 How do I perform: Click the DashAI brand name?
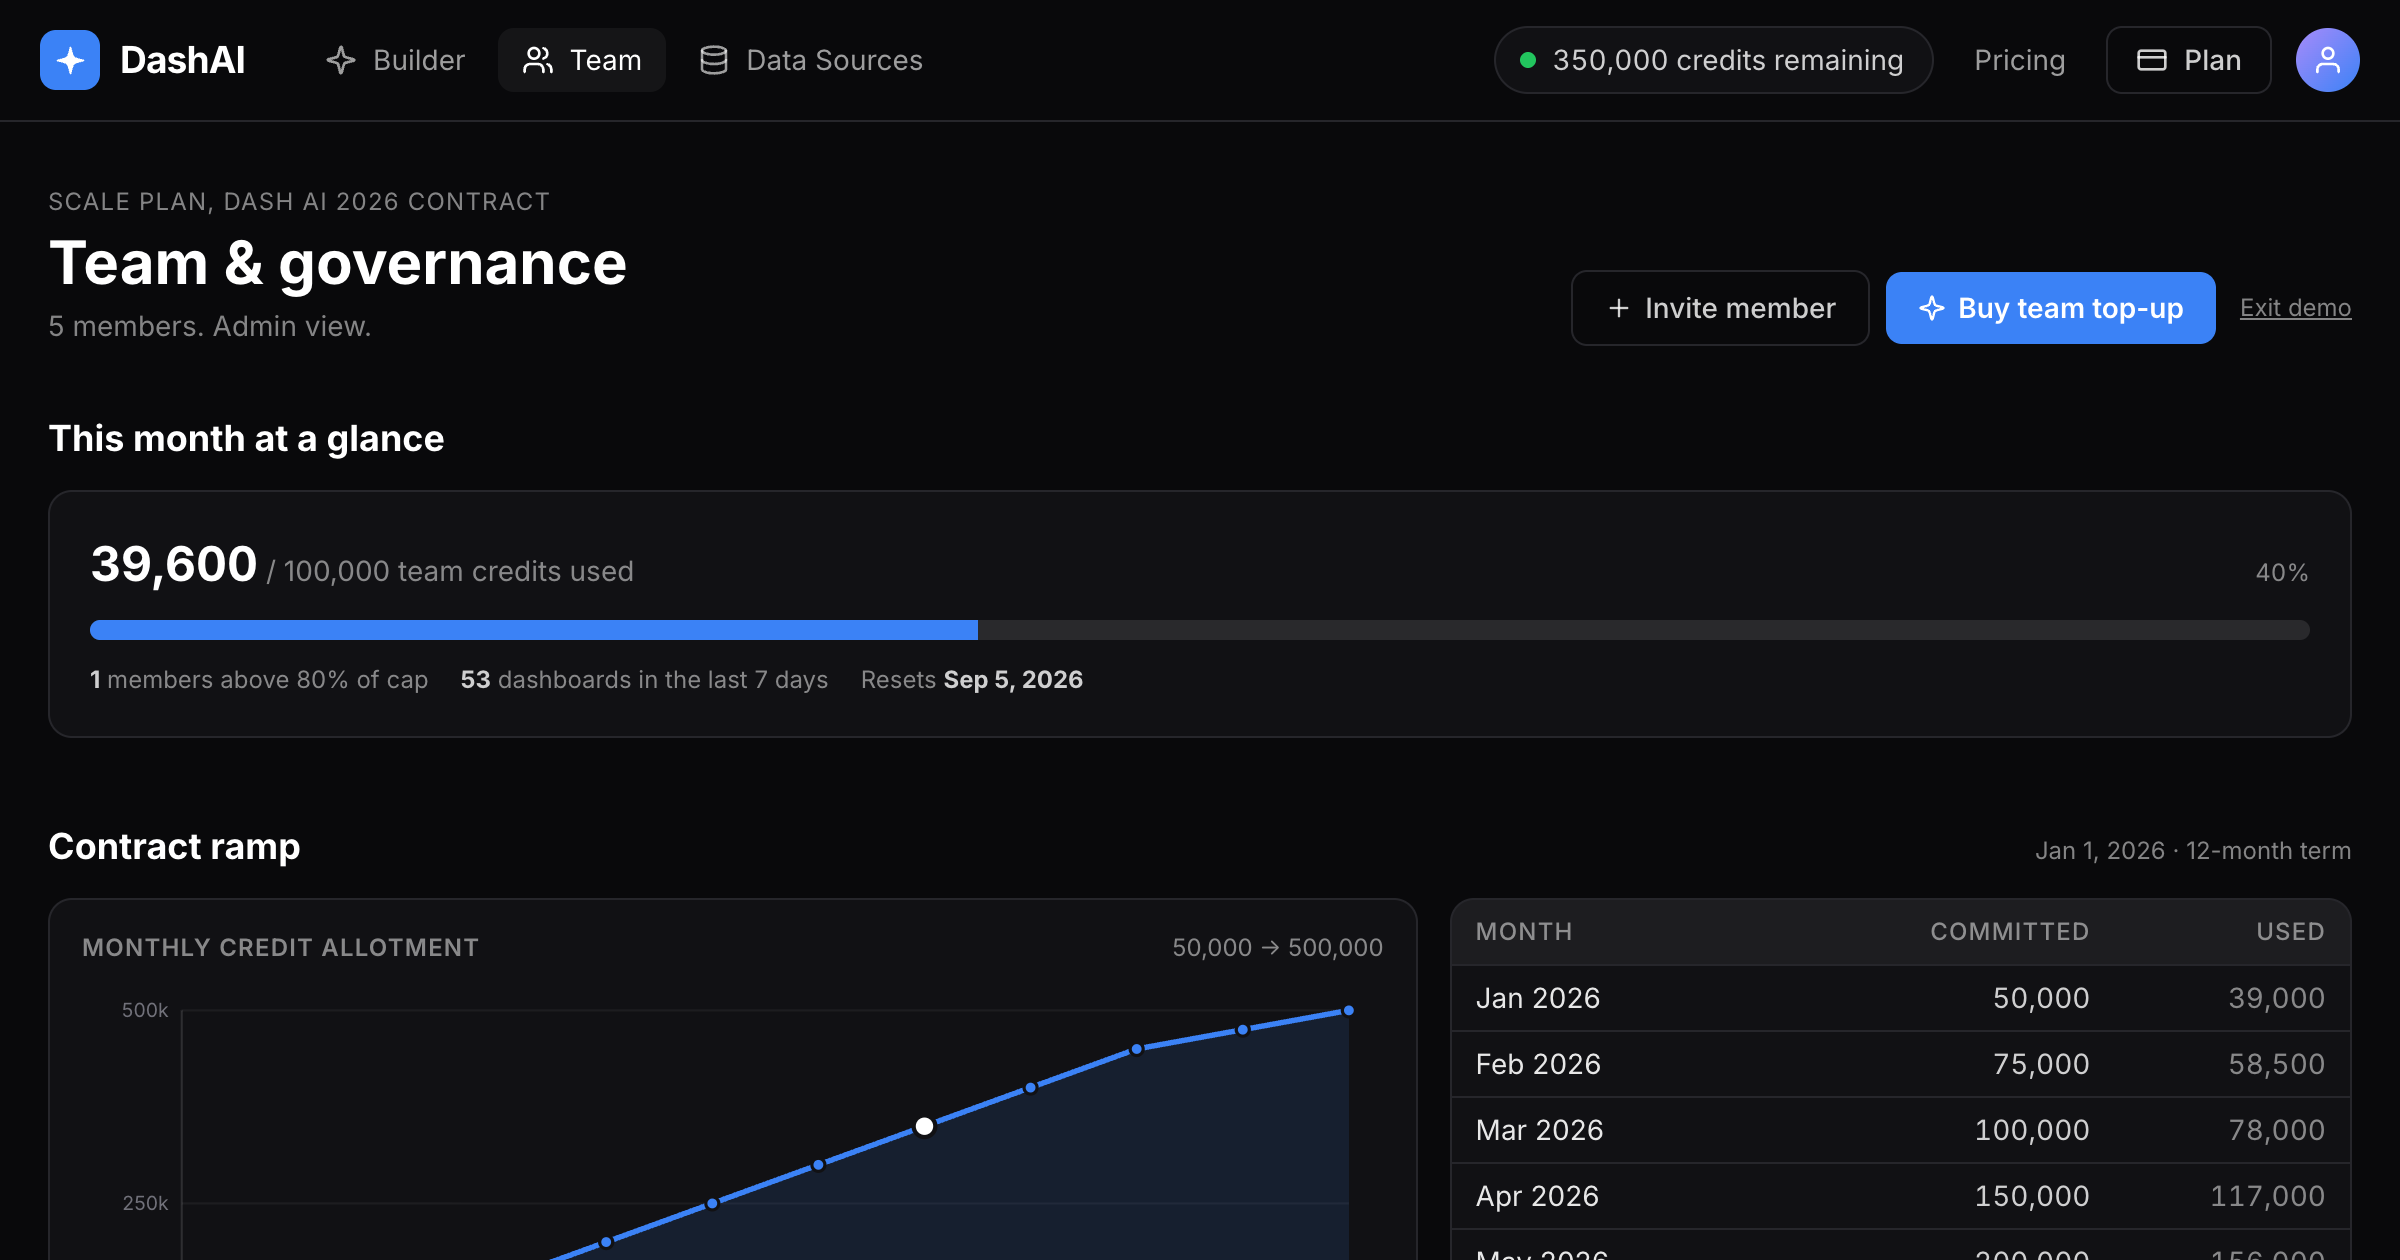pos(182,60)
